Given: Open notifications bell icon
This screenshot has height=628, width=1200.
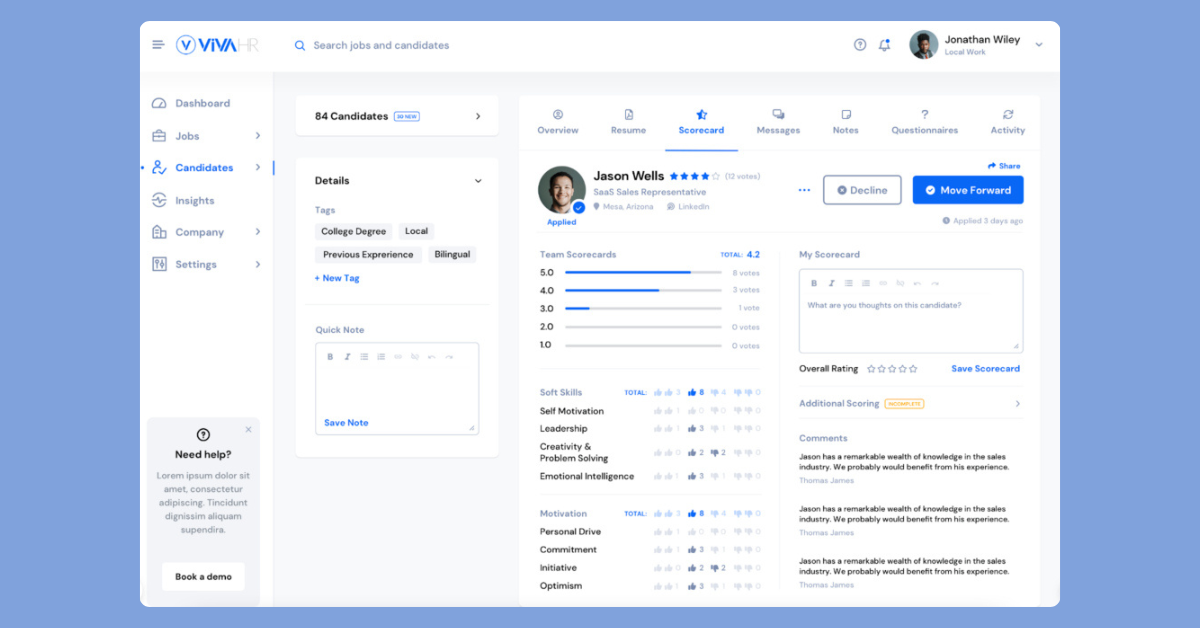Looking at the screenshot, I should 884,45.
